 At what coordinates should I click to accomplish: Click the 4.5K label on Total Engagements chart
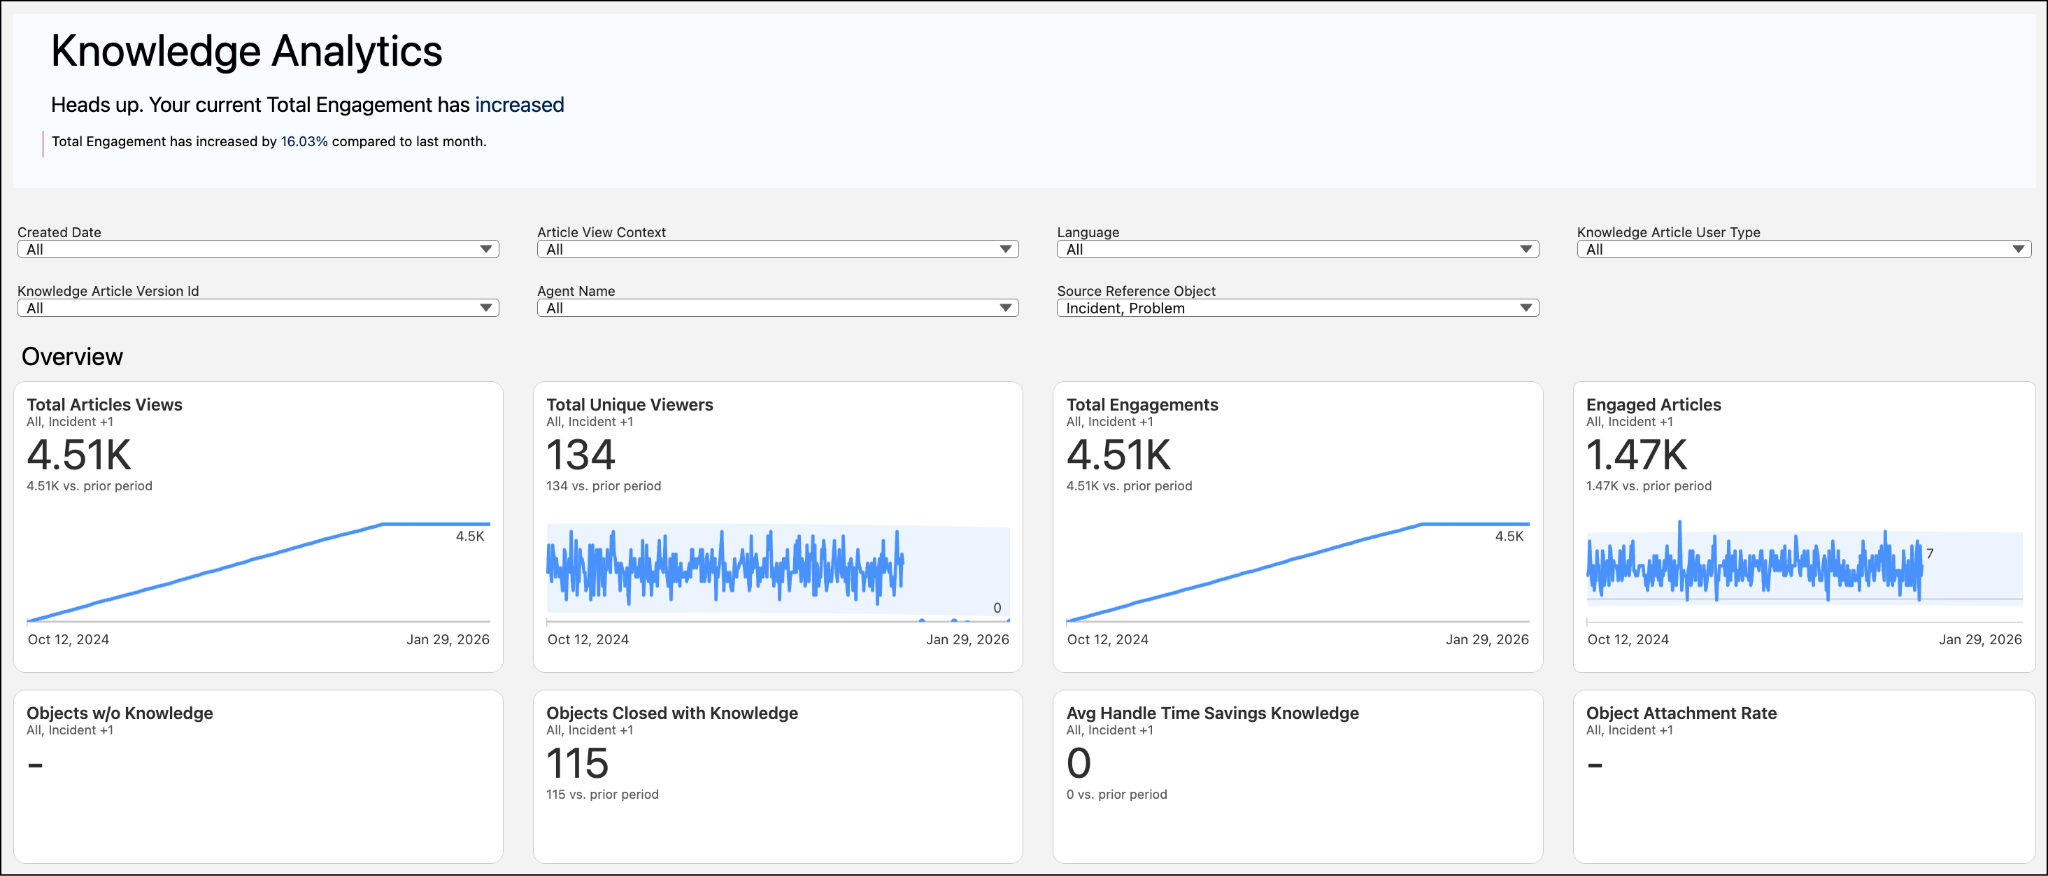pyautogui.click(x=1510, y=536)
